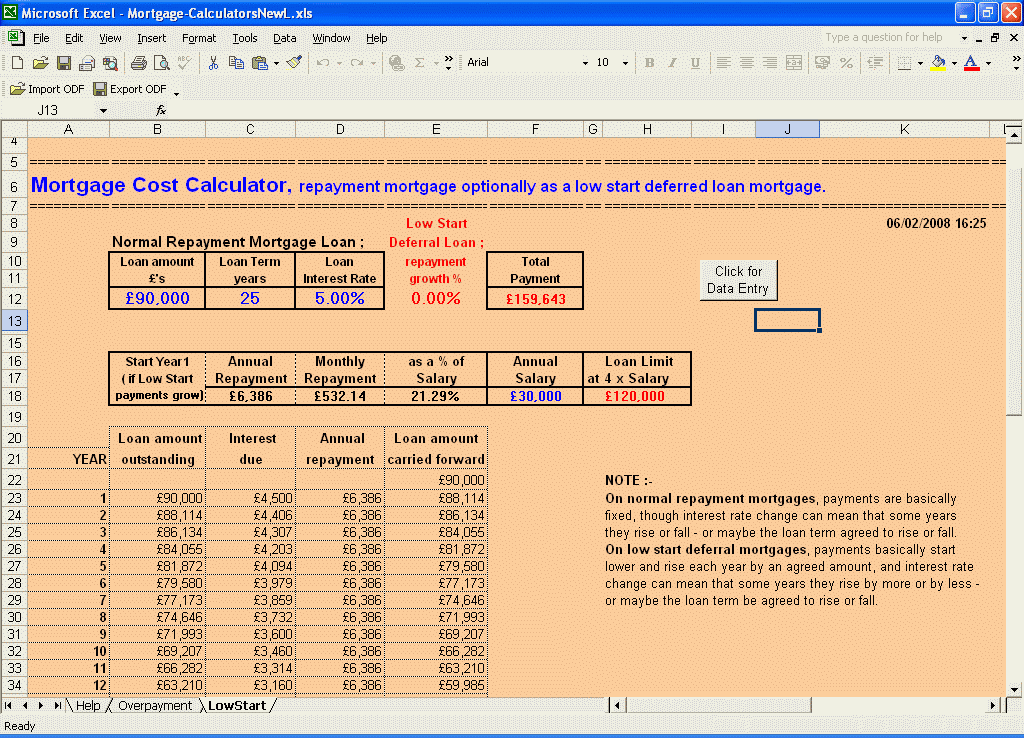
Task: Apply Currency style formatting
Action: (822, 63)
